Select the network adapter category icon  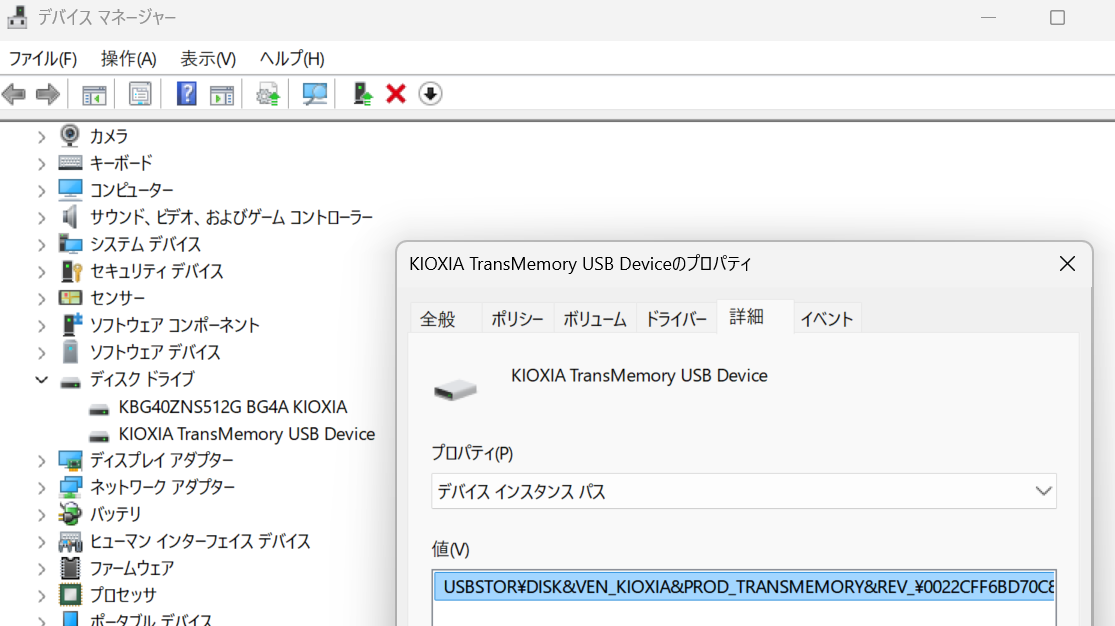(x=70, y=487)
